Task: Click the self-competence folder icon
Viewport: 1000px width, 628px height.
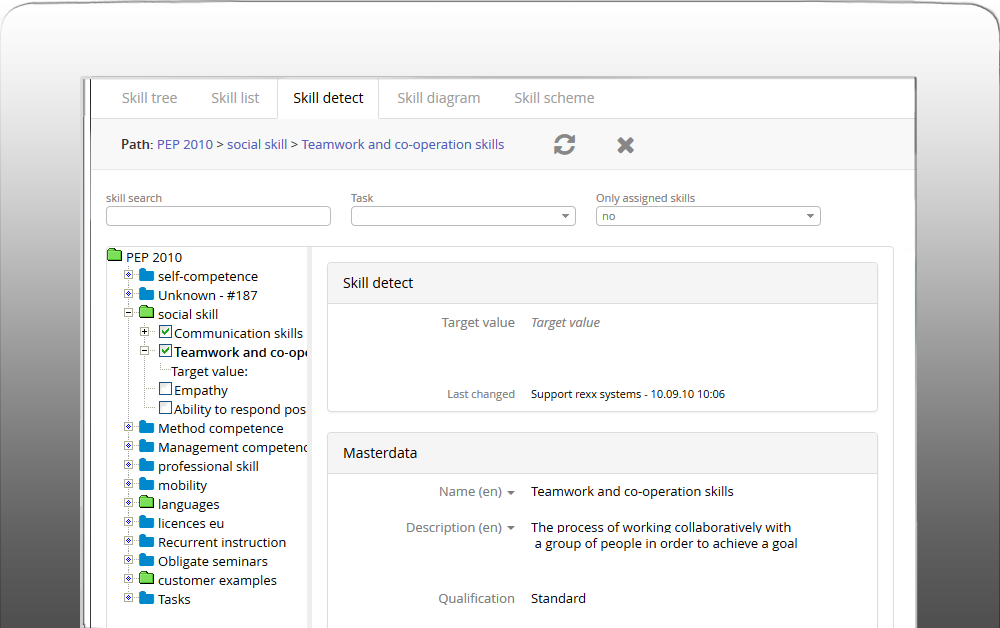Action: coord(147,275)
